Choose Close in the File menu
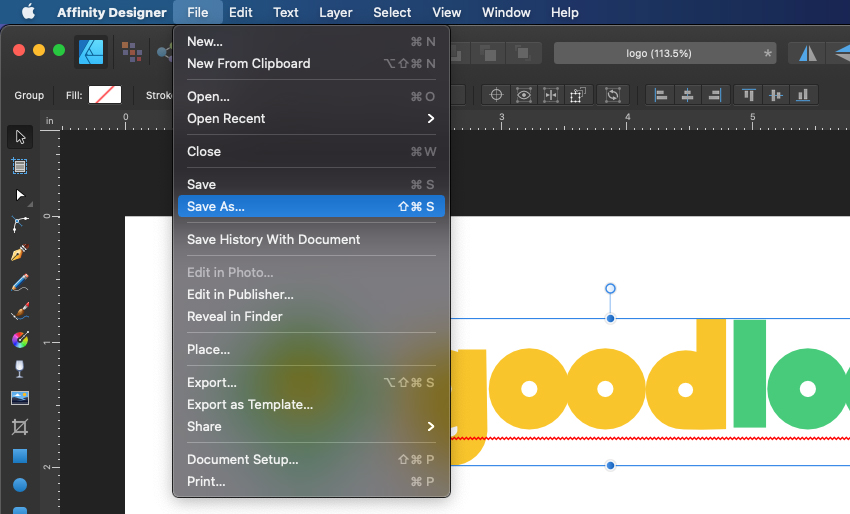 (311, 151)
